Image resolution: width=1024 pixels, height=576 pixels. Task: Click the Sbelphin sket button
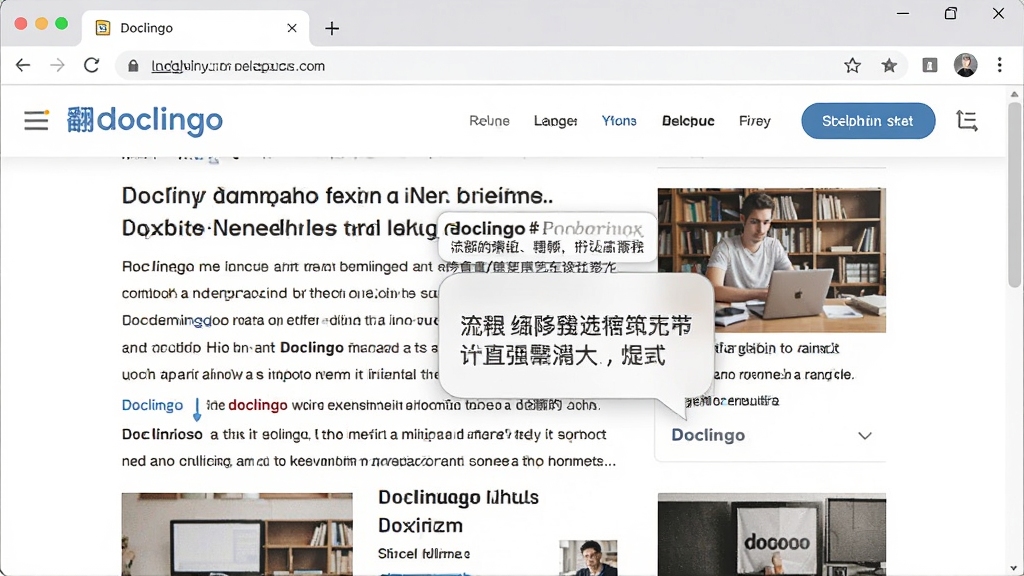[x=868, y=121]
